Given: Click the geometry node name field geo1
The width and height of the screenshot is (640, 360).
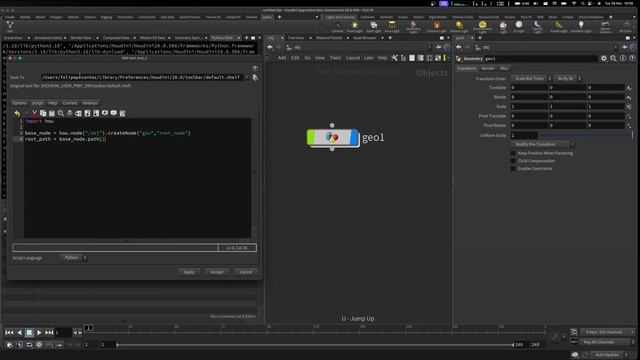Looking at the screenshot, I should (x=541, y=59).
